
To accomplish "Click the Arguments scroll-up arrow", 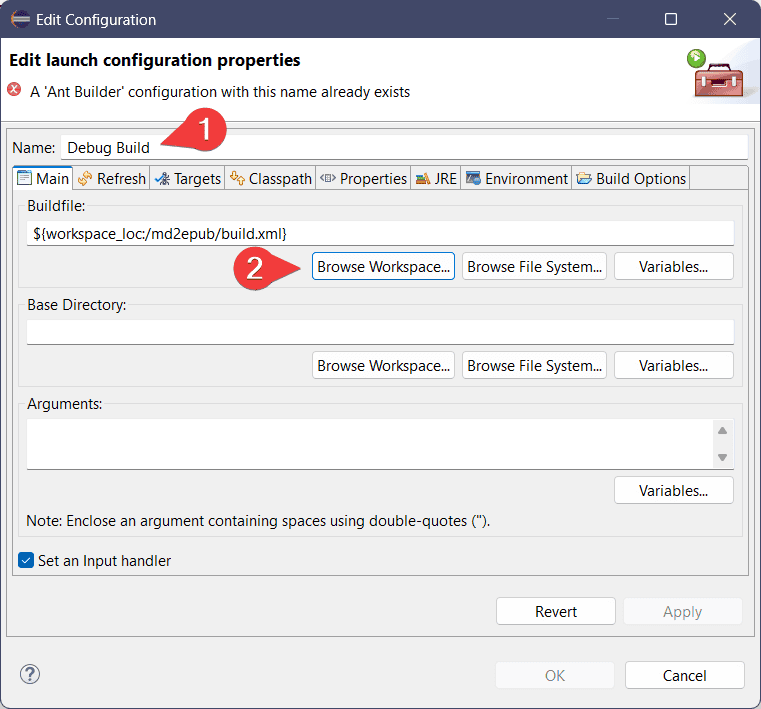I will 722,431.
